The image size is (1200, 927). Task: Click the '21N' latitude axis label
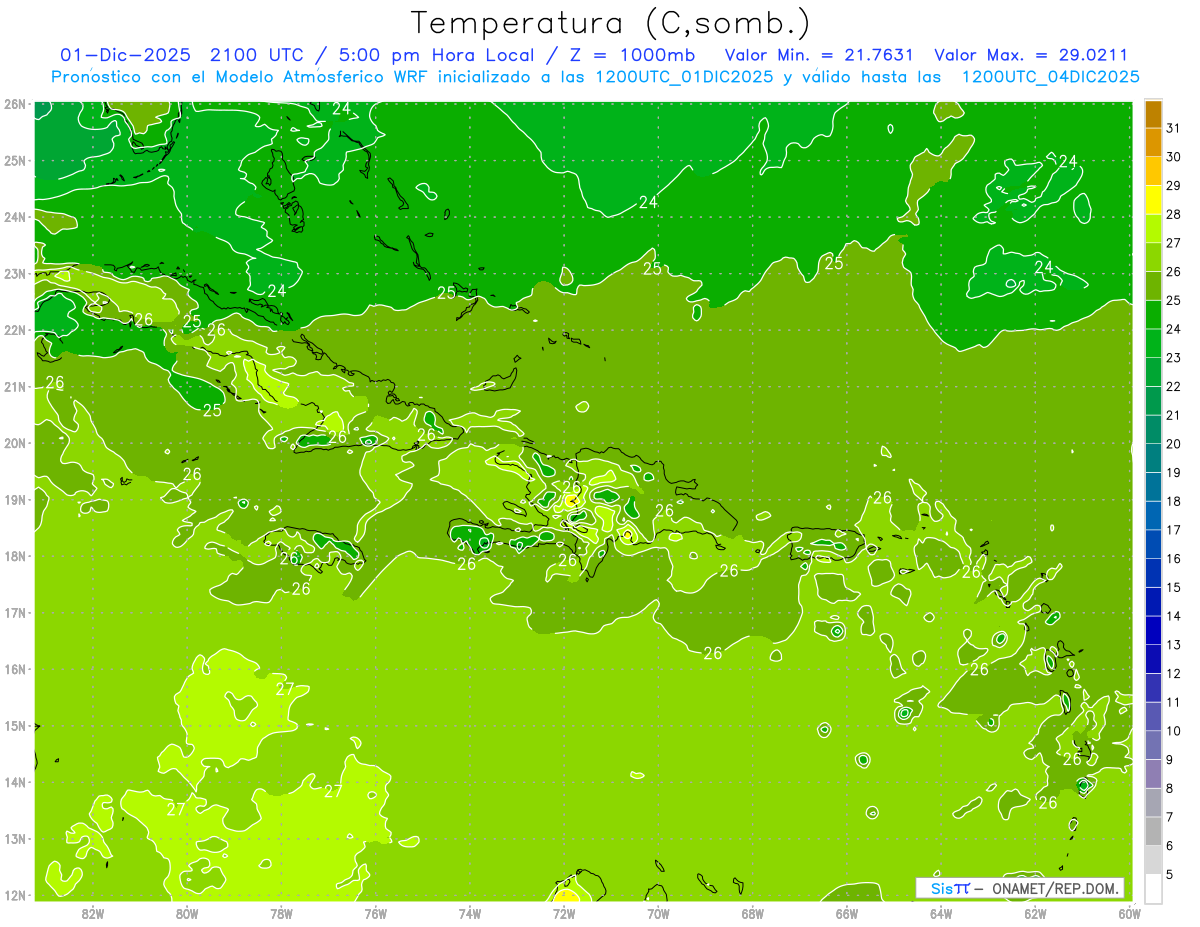tap(14, 386)
